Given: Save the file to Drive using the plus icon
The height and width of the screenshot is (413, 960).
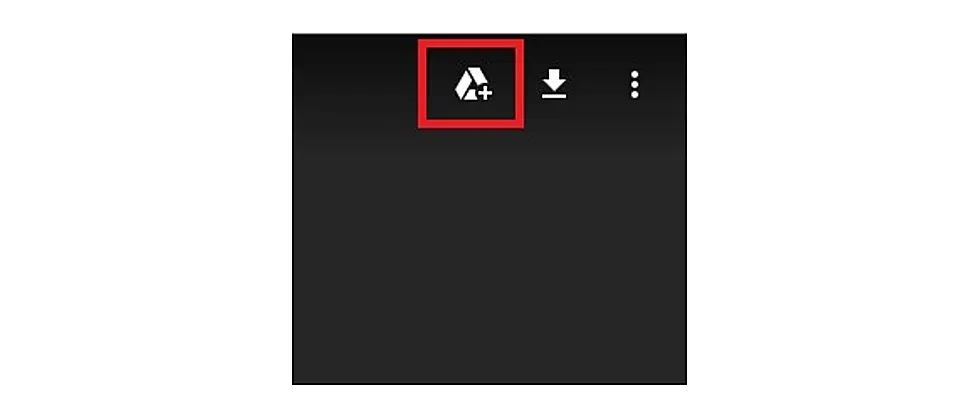Looking at the screenshot, I should coord(473,84).
